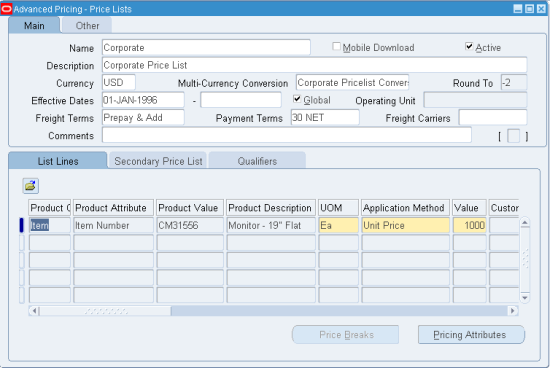The width and height of the screenshot is (550, 368).
Task: Open the Other tab
Action: pos(87,26)
